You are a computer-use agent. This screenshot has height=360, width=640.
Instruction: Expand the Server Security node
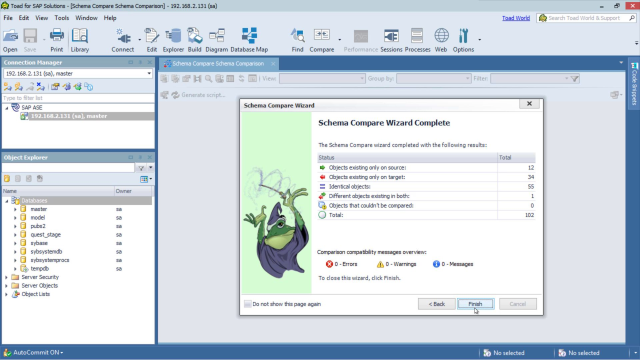pos(6,277)
